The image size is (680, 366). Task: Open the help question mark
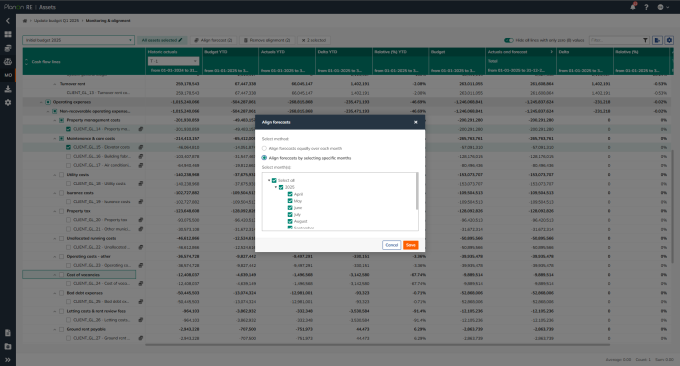[x=646, y=7]
